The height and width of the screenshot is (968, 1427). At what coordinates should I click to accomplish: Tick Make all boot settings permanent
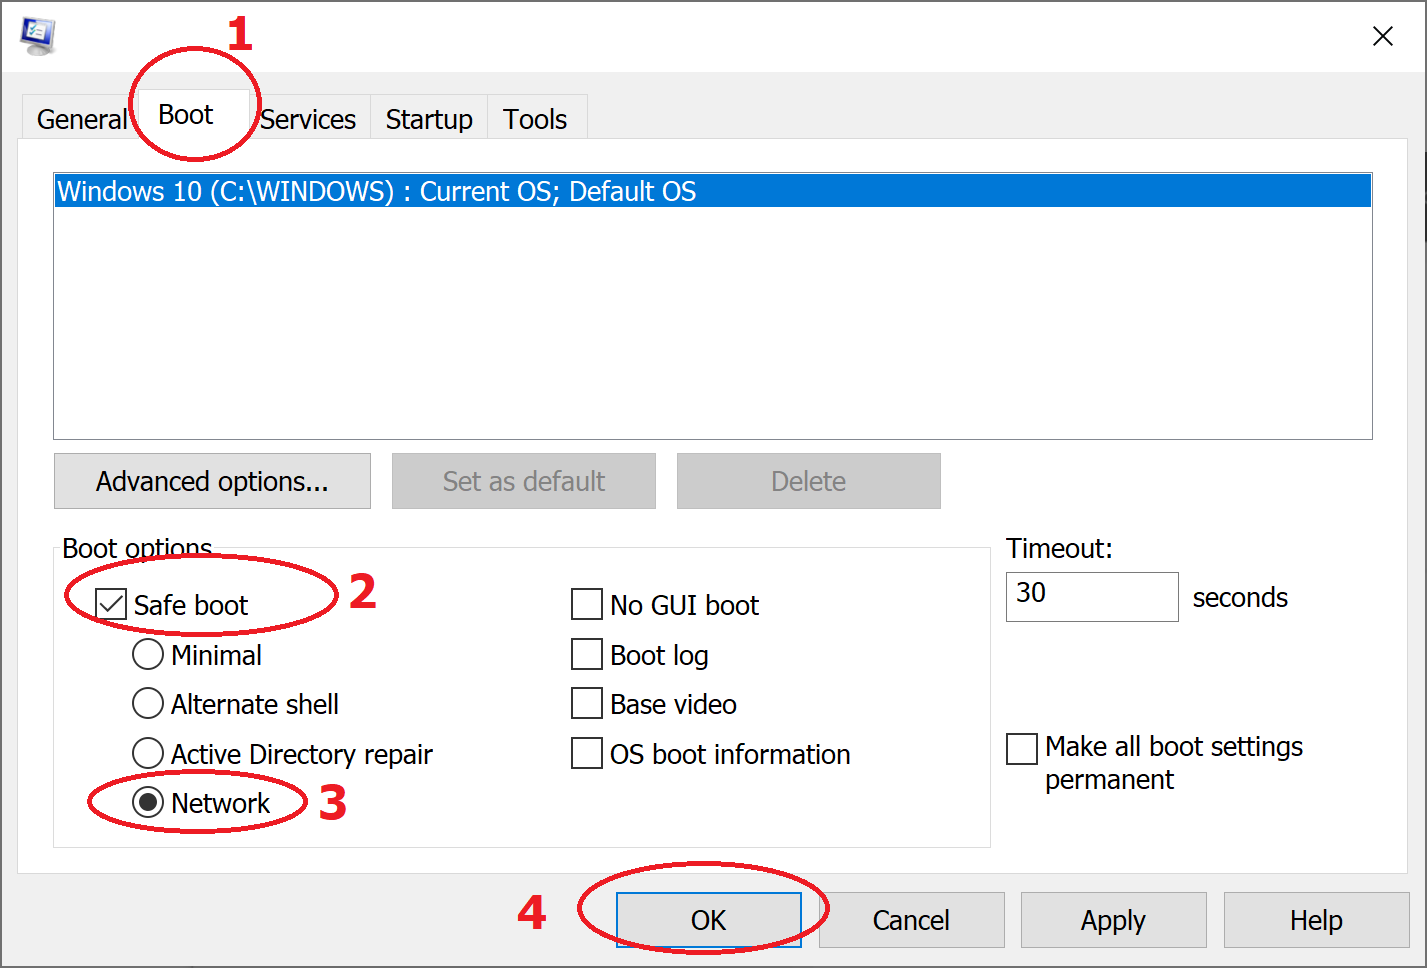[1022, 748]
